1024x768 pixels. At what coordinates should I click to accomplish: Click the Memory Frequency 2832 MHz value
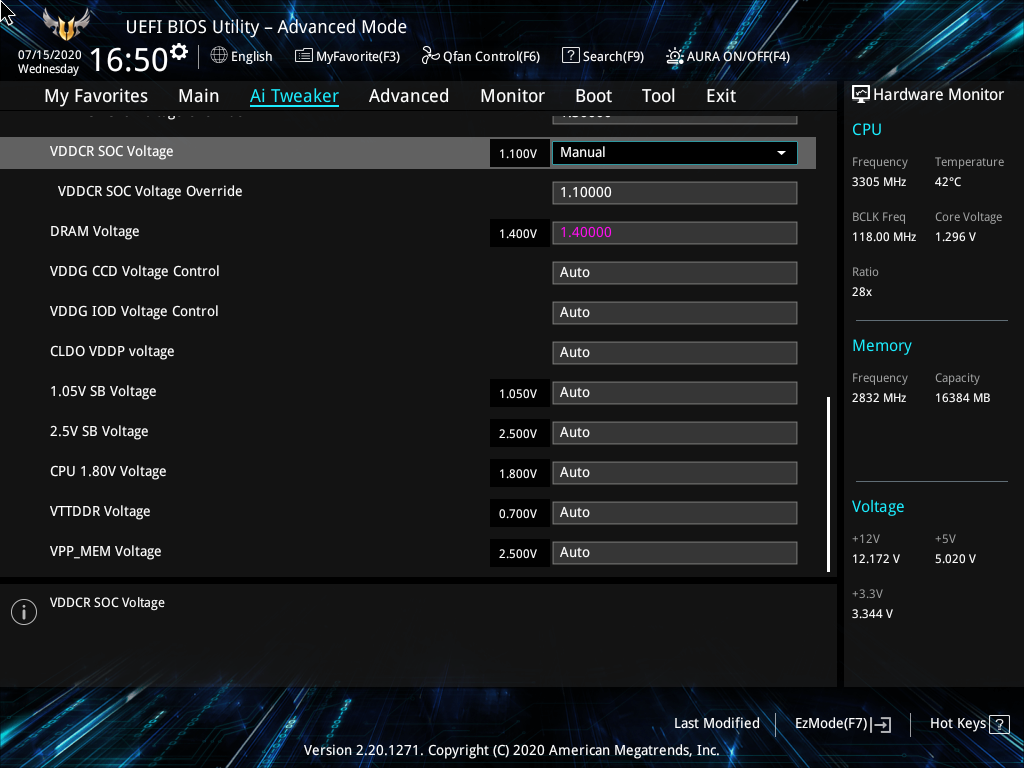(878, 398)
